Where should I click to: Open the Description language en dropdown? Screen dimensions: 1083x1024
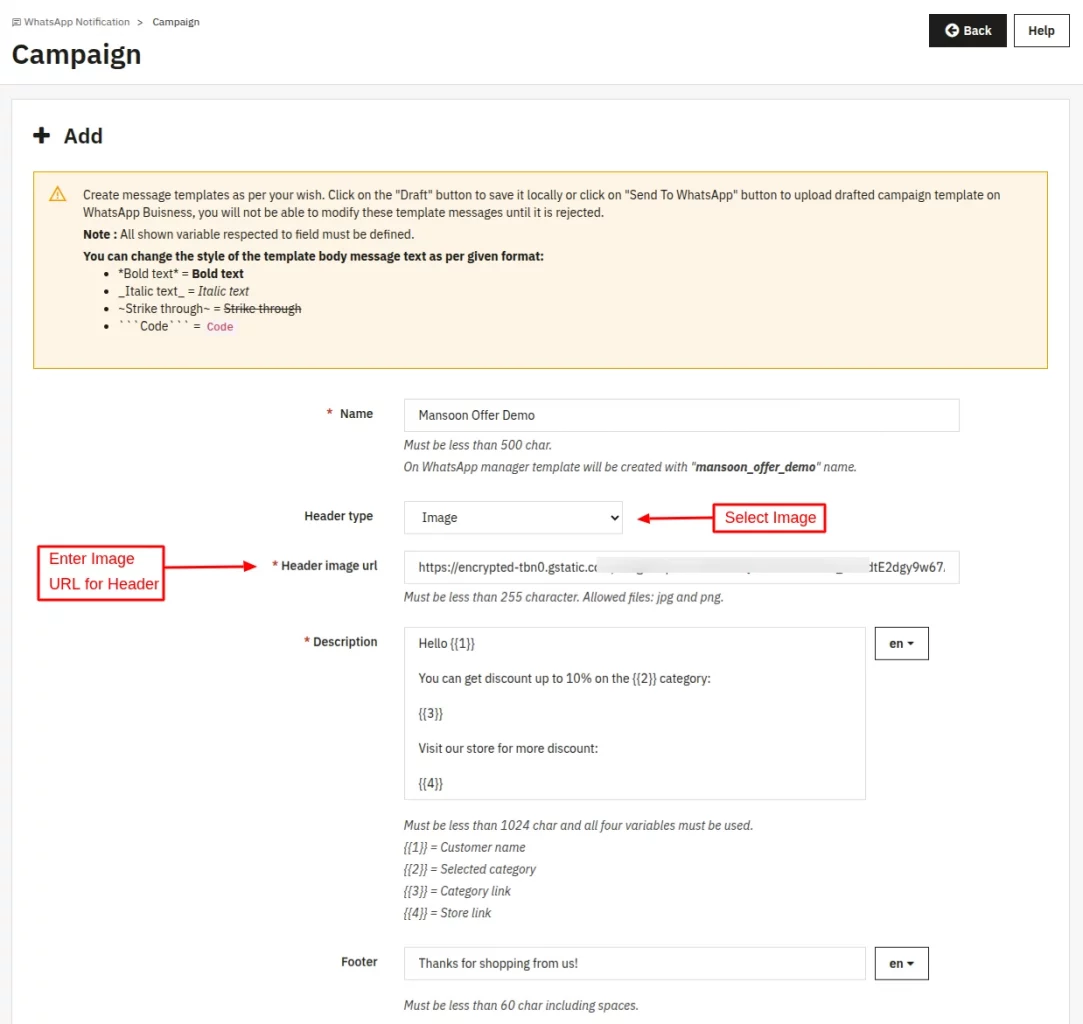coord(901,644)
